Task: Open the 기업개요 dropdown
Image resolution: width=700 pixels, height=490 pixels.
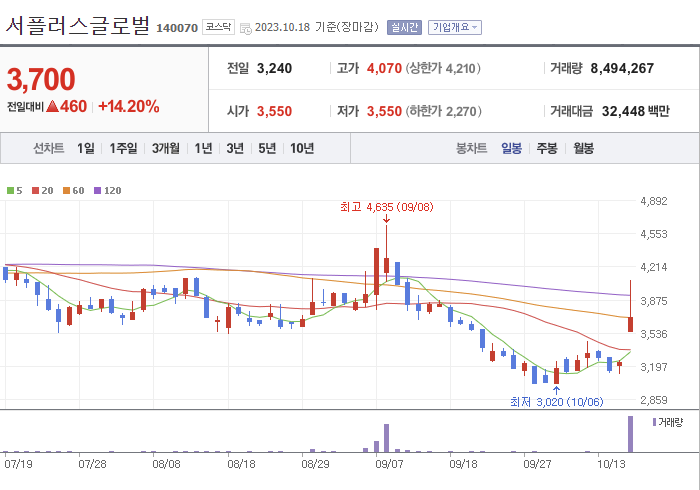Action: (x=454, y=27)
